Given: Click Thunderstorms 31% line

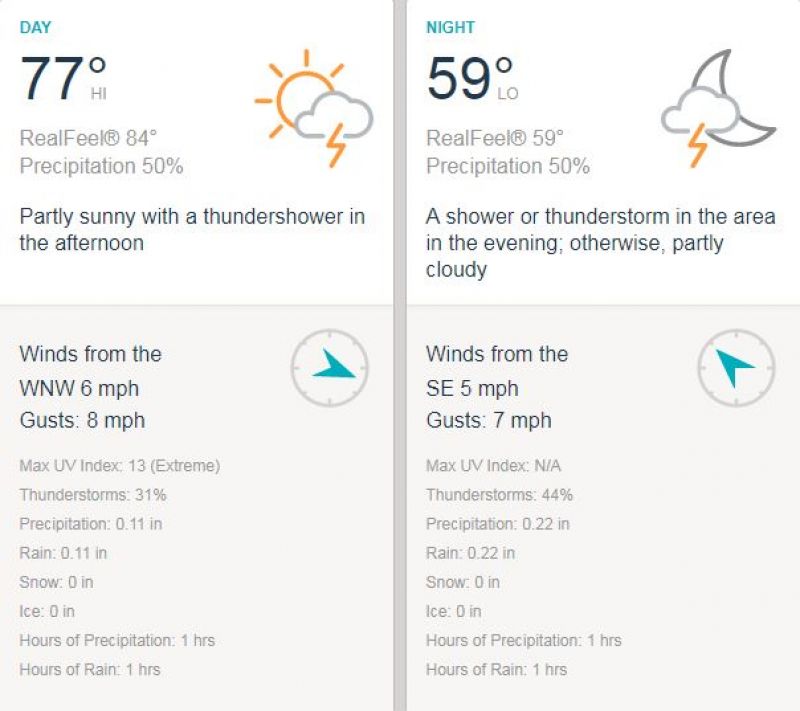Looking at the screenshot, I should pyautogui.click(x=93, y=495).
